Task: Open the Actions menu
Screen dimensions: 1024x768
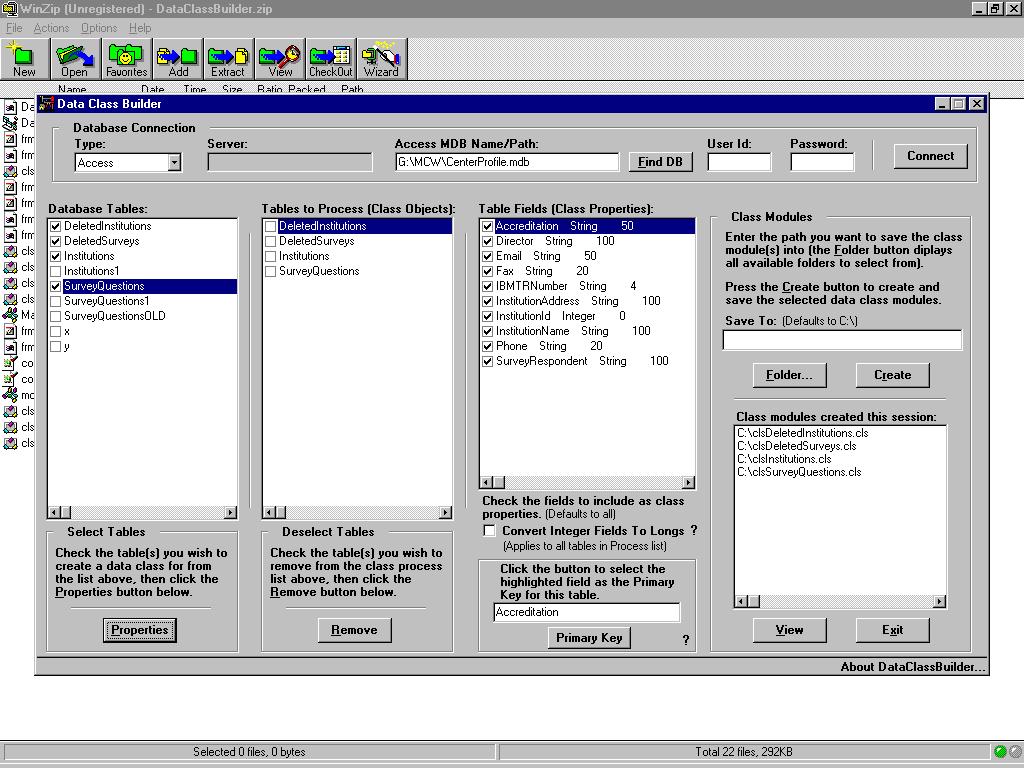Action: (x=51, y=28)
